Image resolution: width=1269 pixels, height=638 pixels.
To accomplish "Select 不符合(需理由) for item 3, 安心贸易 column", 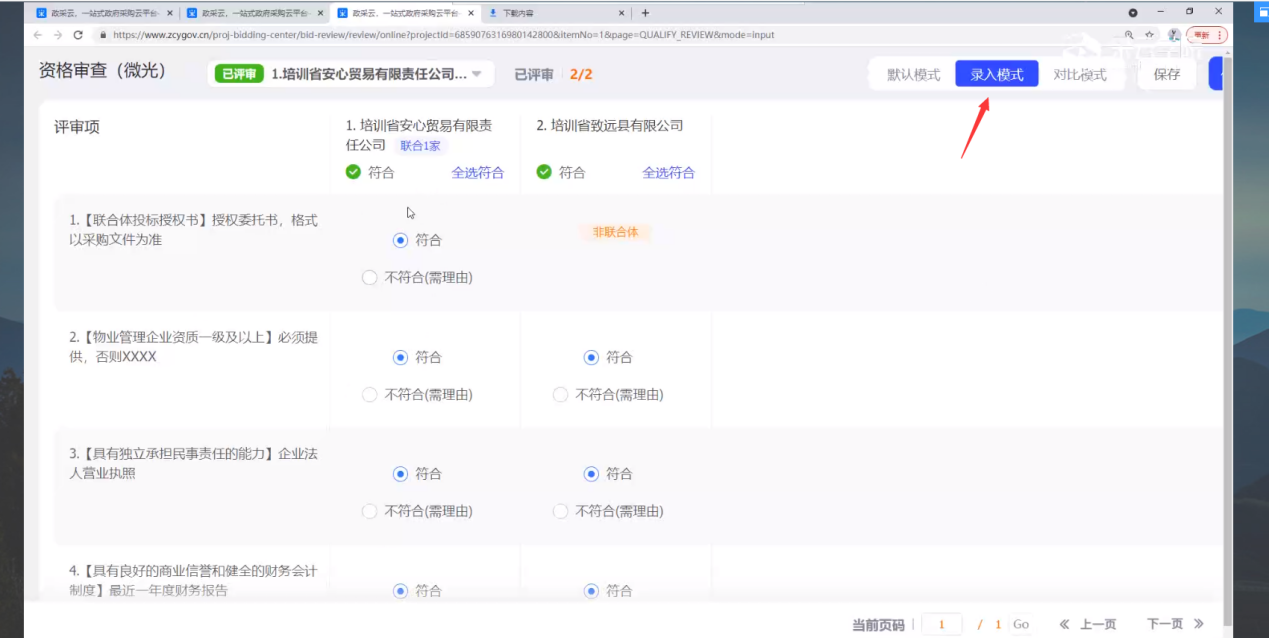I will pyautogui.click(x=370, y=512).
